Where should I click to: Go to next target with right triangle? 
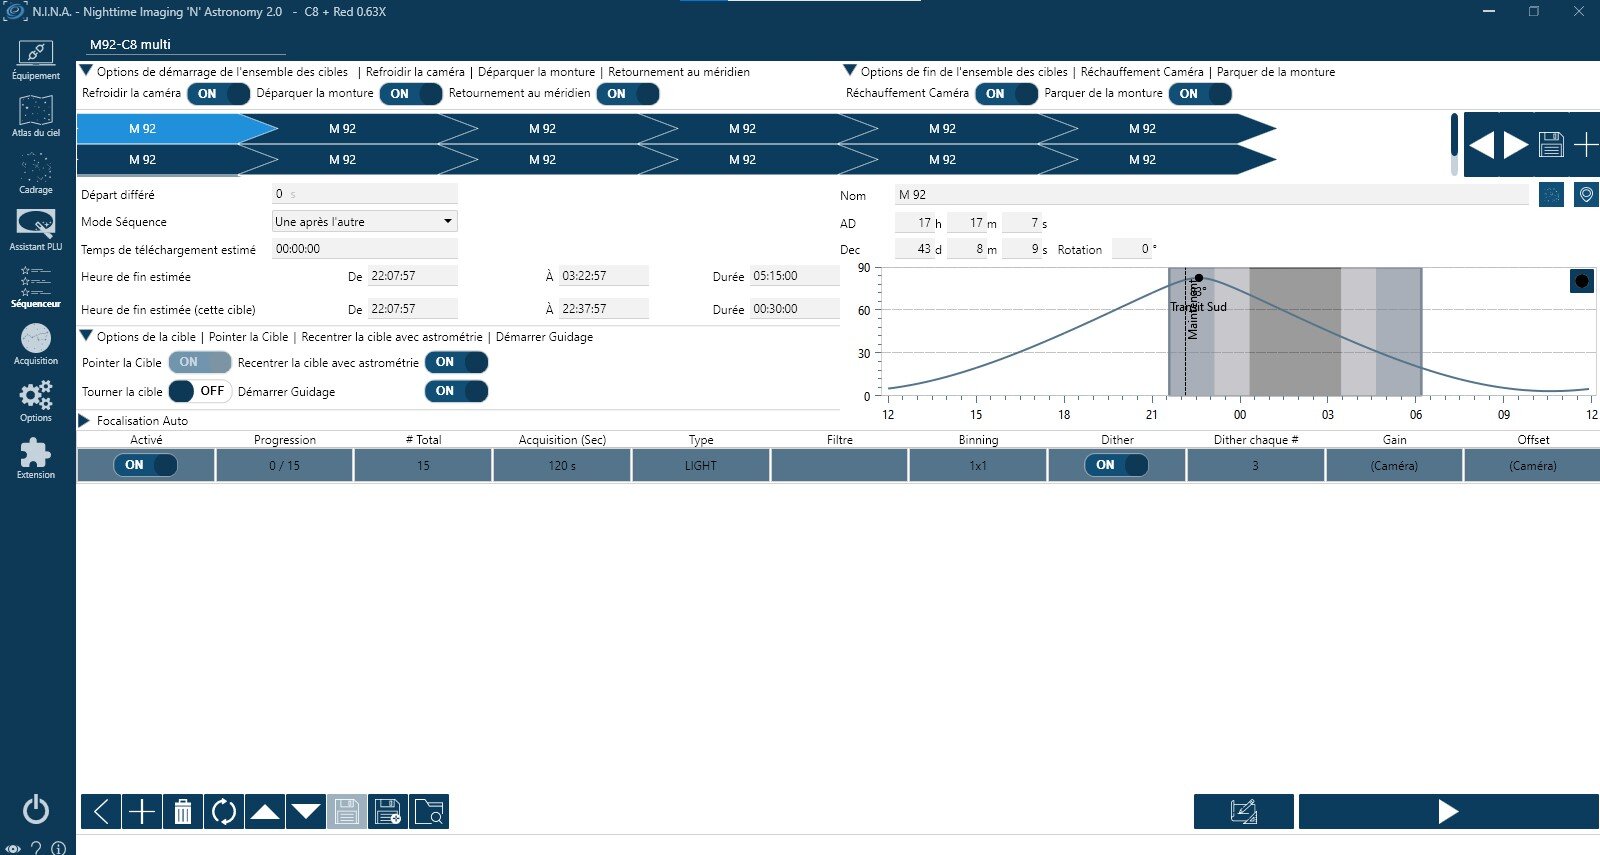pyautogui.click(x=1516, y=145)
